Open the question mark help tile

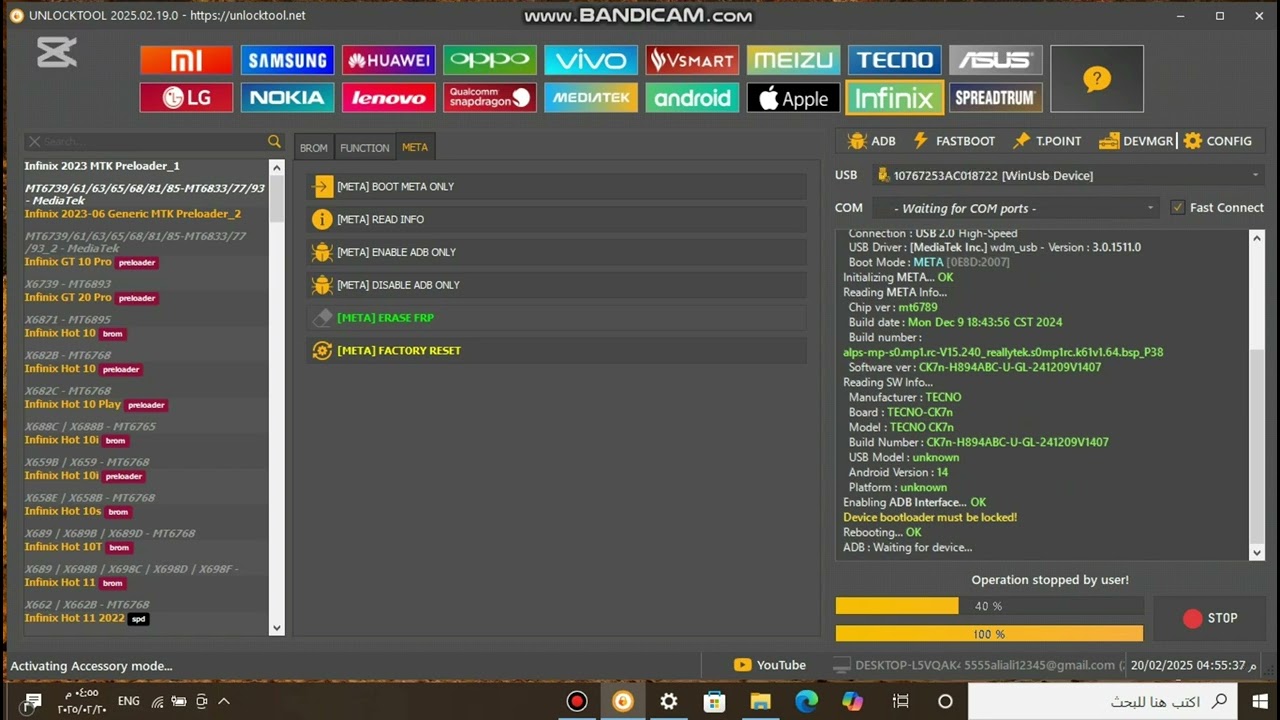tap(1097, 79)
